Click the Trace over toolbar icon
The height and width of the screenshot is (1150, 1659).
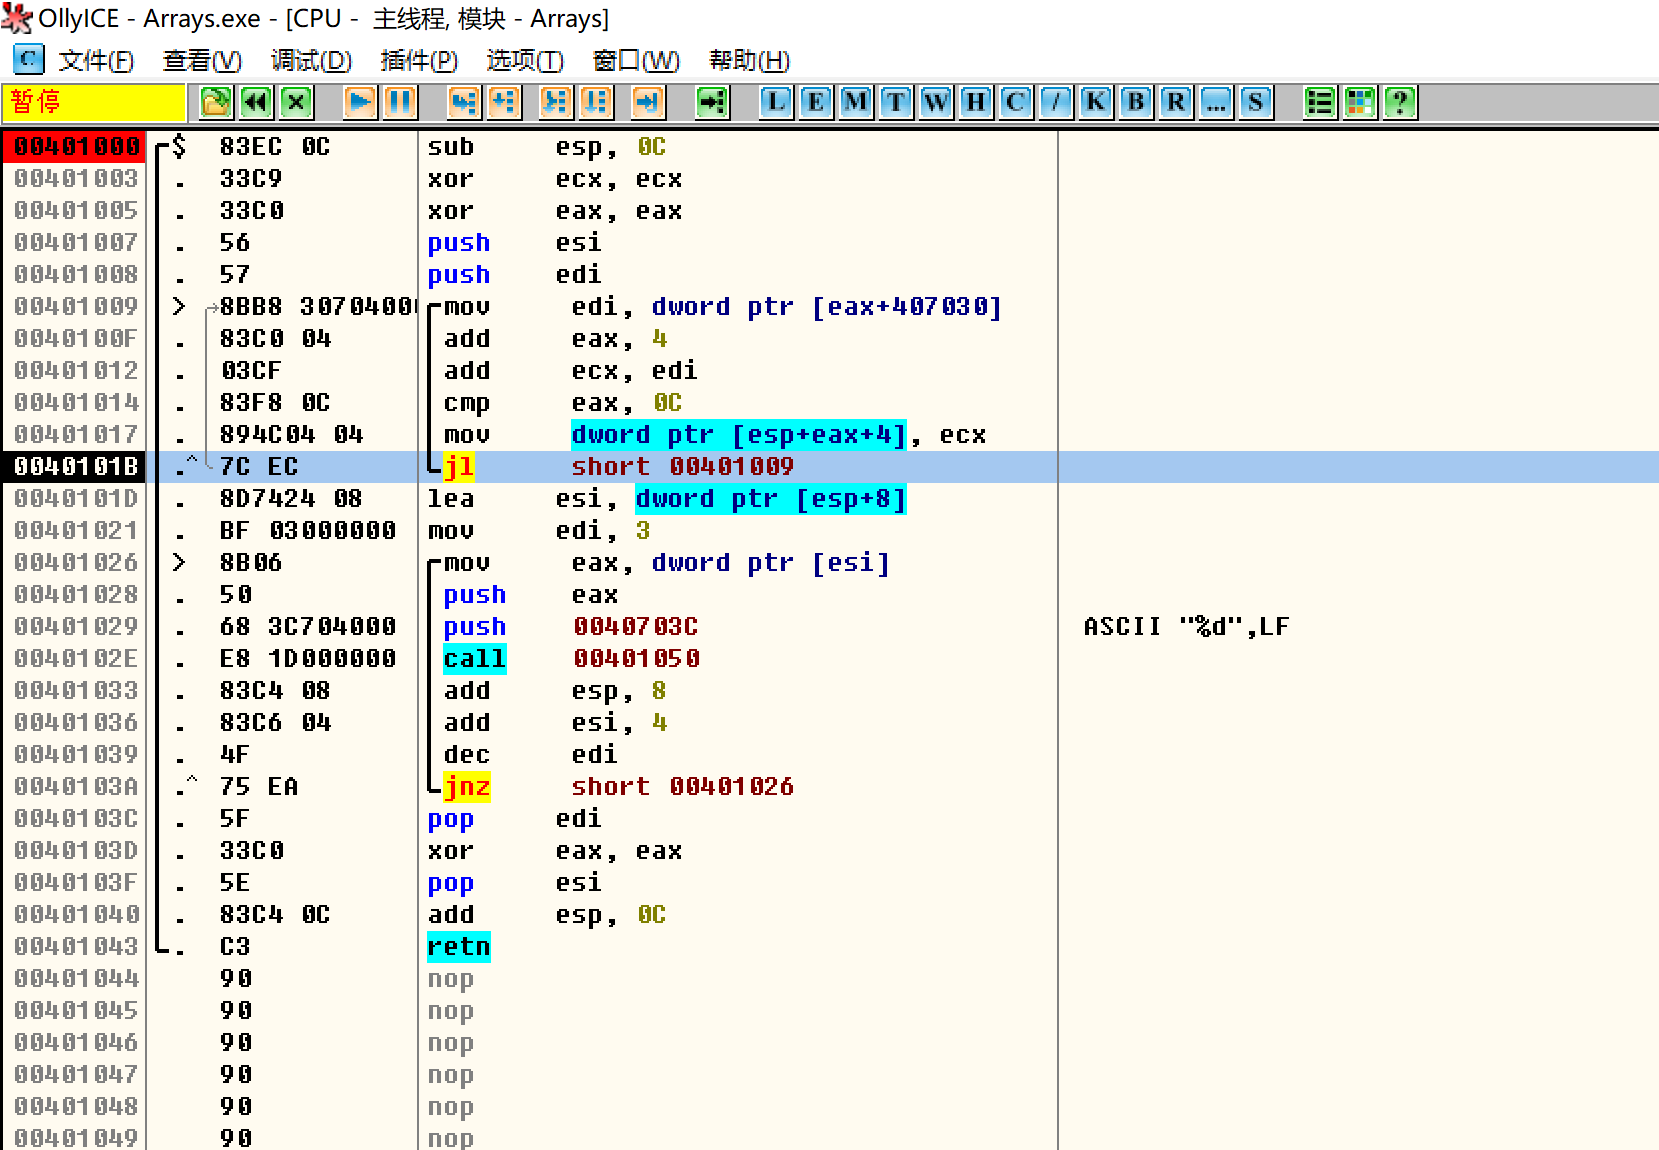pyautogui.click(x=597, y=102)
